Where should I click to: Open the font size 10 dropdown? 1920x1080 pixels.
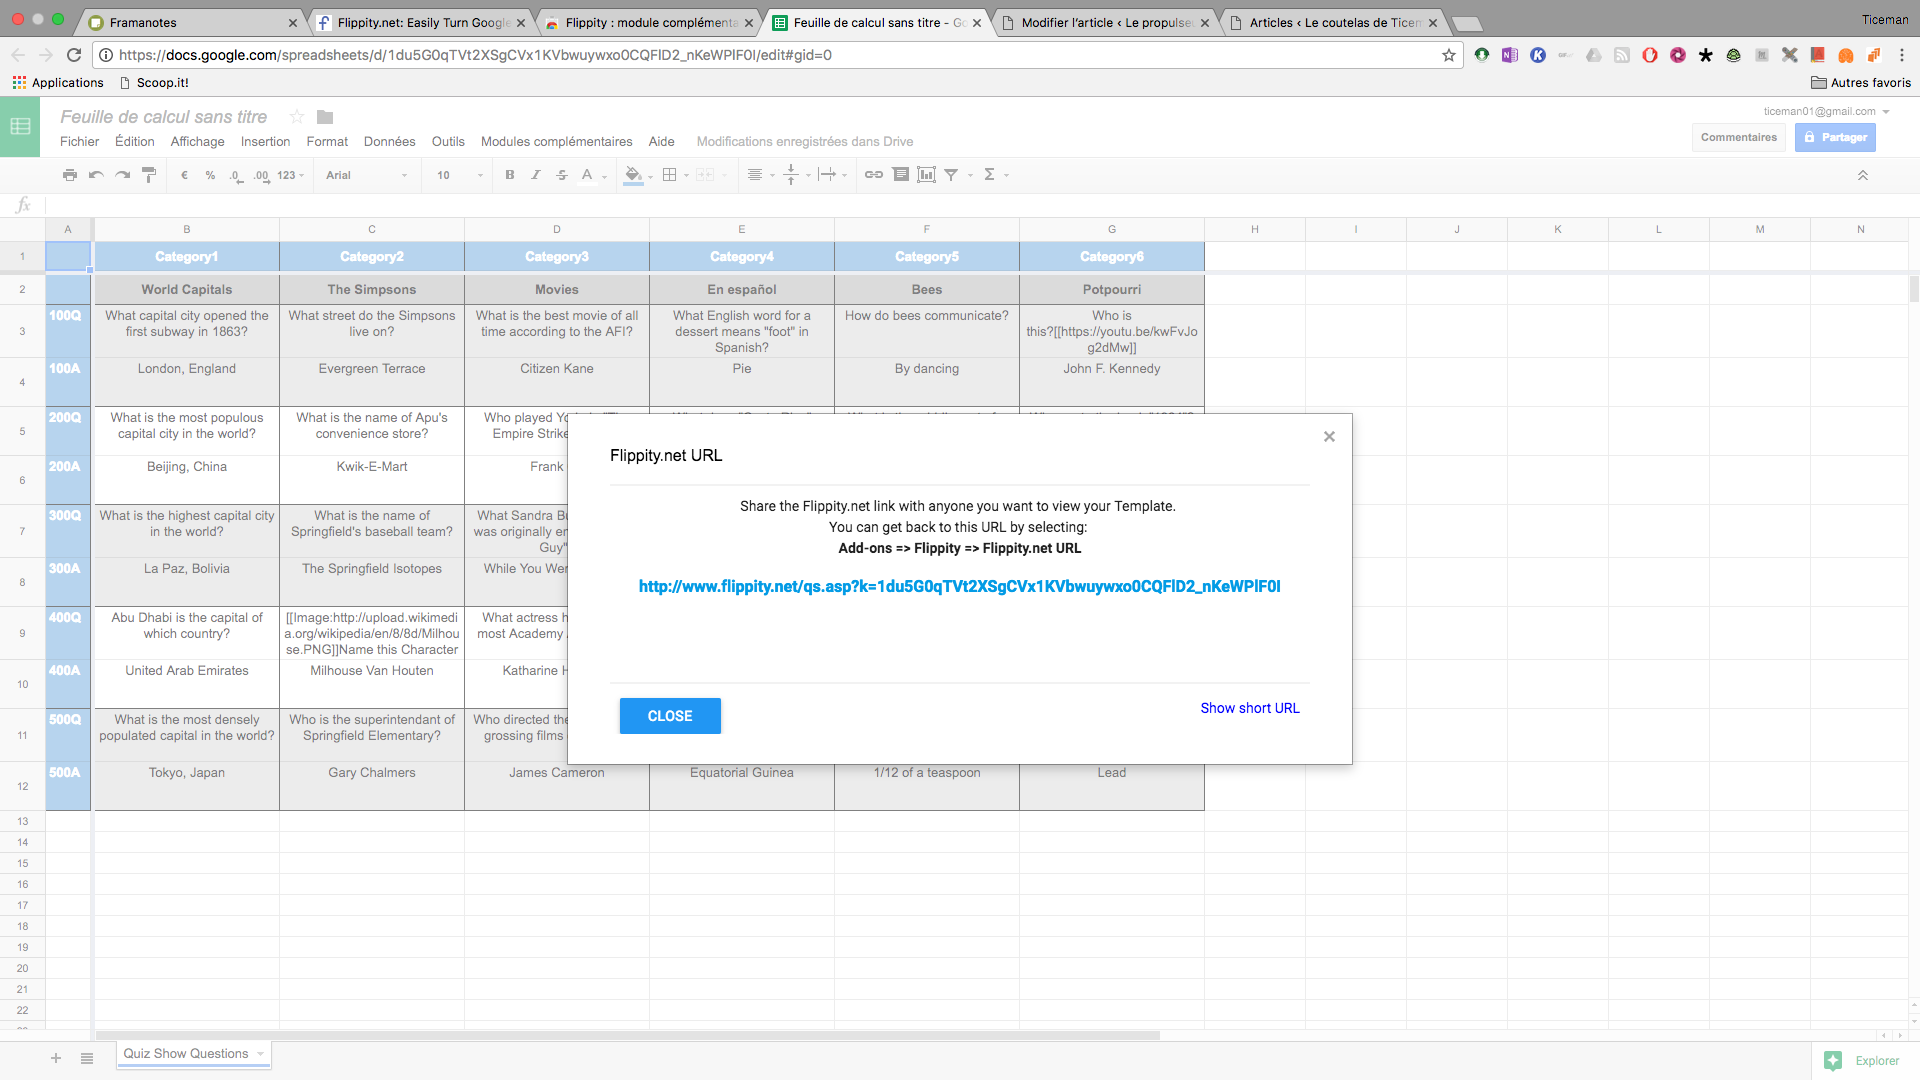(x=459, y=175)
